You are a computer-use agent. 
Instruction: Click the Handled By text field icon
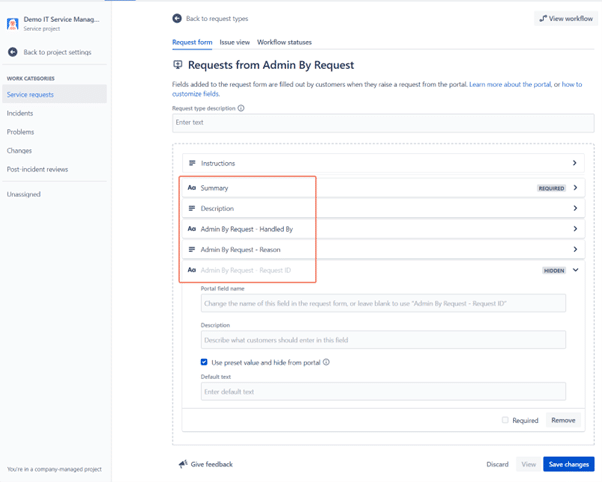pyautogui.click(x=192, y=229)
